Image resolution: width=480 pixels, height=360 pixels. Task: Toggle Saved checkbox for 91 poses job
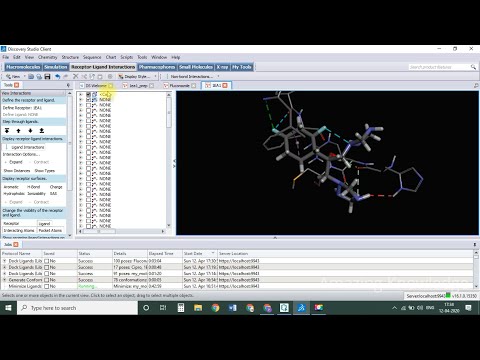coord(47,274)
